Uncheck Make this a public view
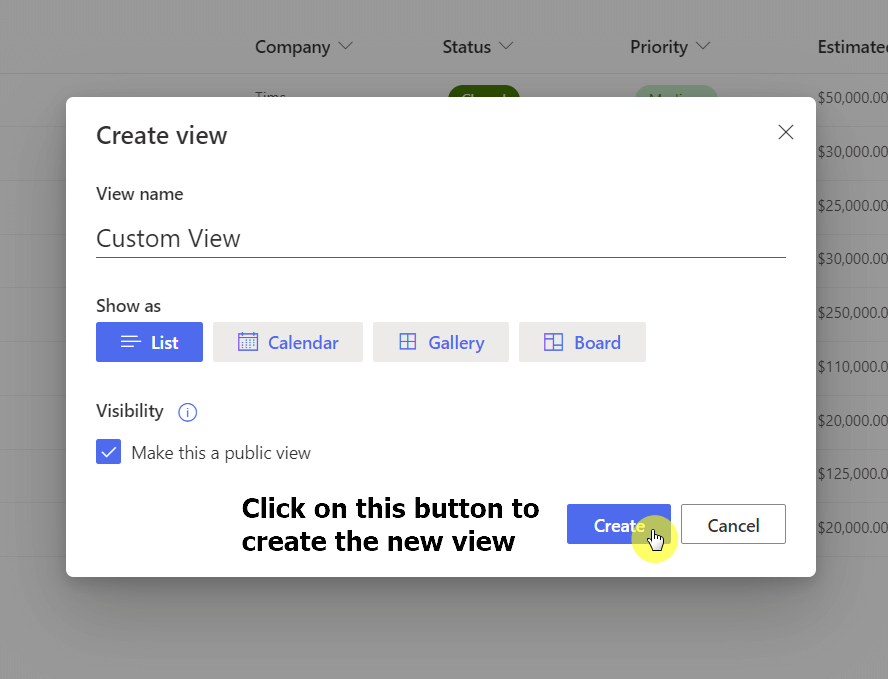 coord(108,452)
